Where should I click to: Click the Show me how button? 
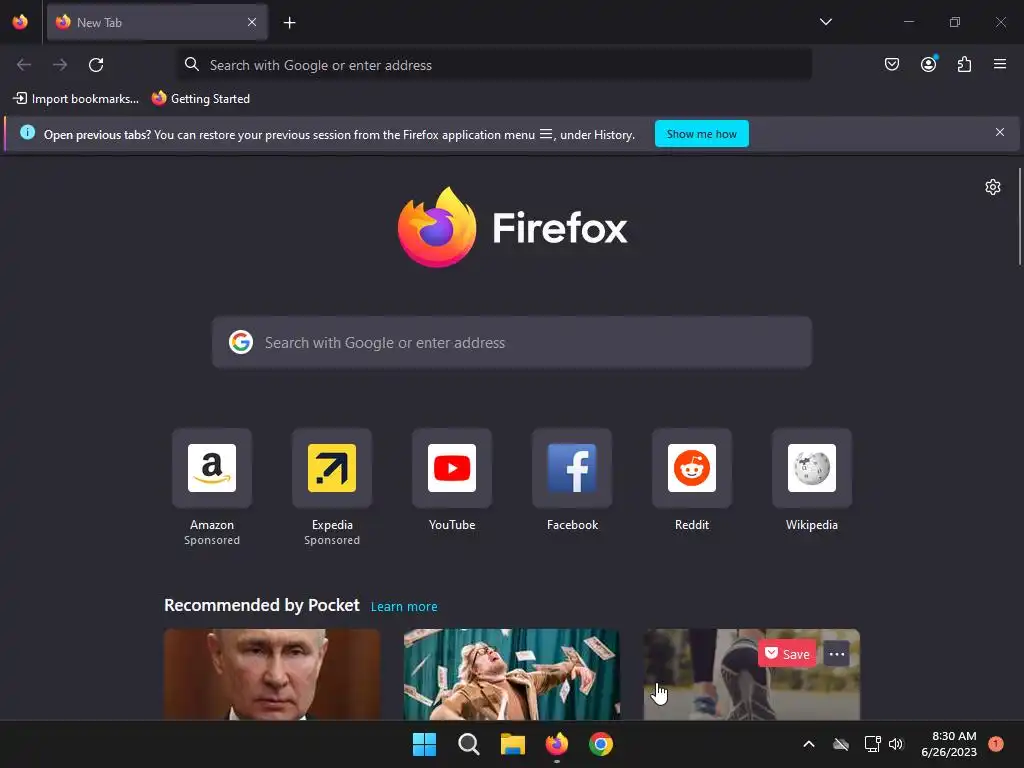click(701, 134)
